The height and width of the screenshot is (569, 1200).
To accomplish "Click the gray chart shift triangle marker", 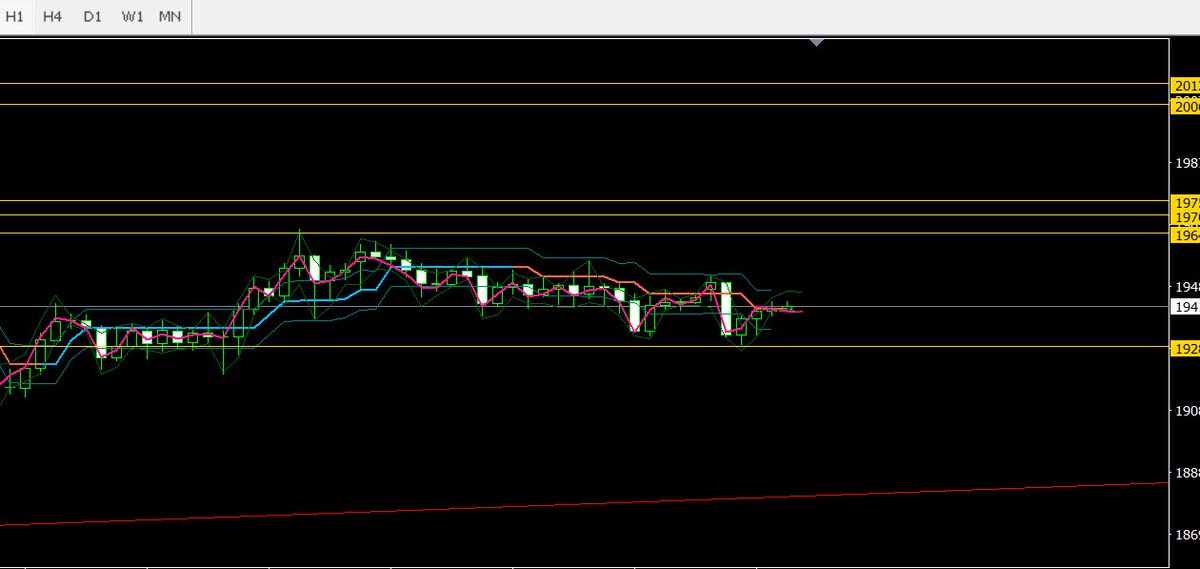I will (x=817, y=42).
